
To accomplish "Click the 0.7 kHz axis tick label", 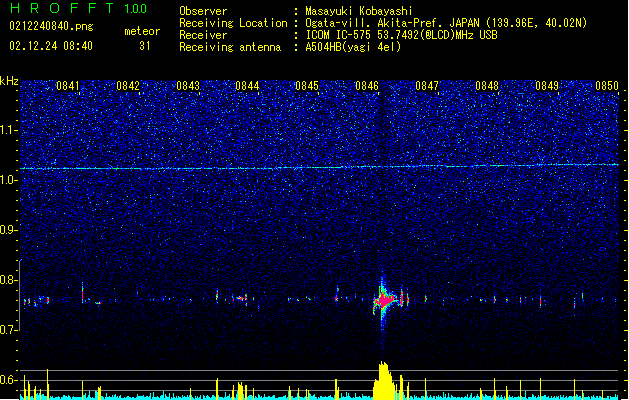I will tap(8, 330).
